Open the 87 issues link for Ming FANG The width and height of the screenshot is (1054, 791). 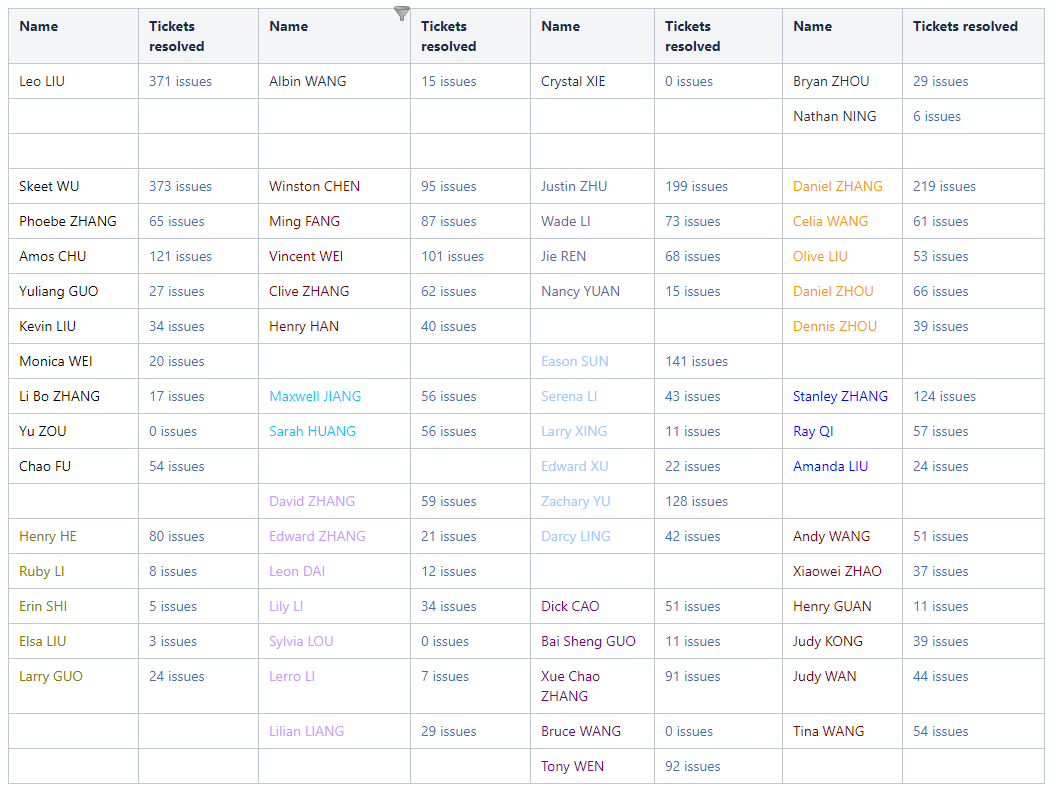[x=448, y=221]
